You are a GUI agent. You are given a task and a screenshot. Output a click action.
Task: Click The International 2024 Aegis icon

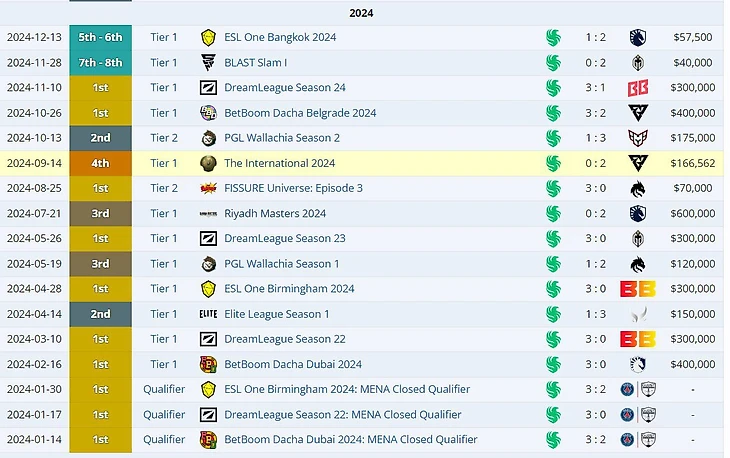click(208, 163)
